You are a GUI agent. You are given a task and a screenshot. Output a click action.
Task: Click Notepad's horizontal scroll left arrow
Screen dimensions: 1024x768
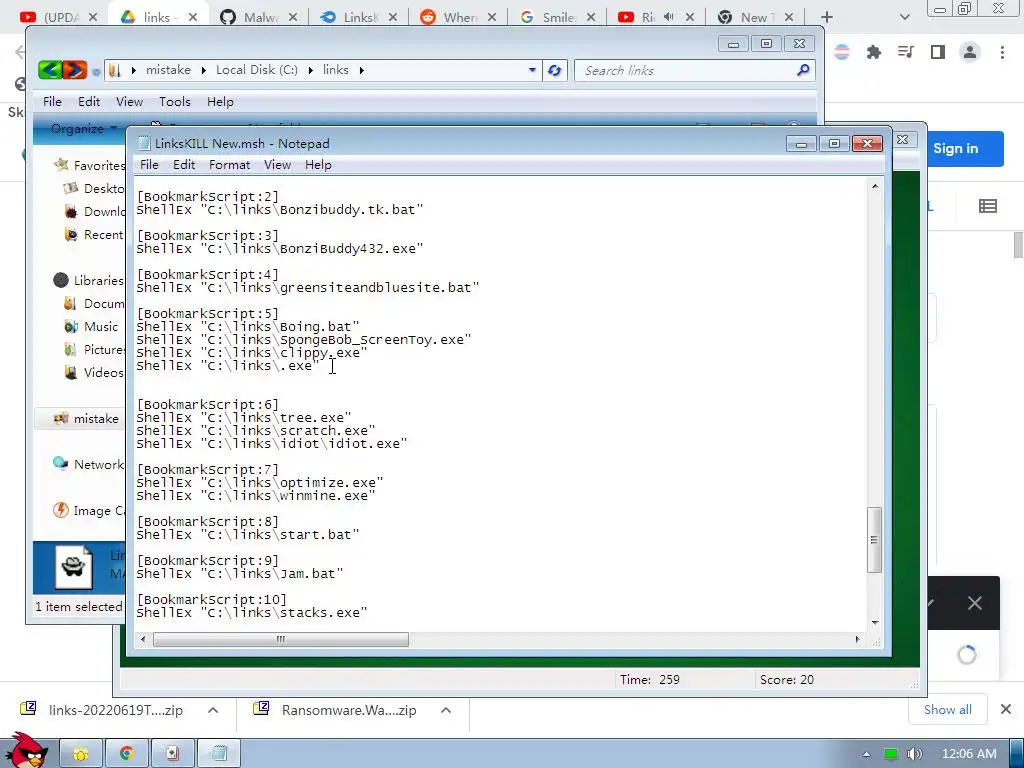click(143, 639)
